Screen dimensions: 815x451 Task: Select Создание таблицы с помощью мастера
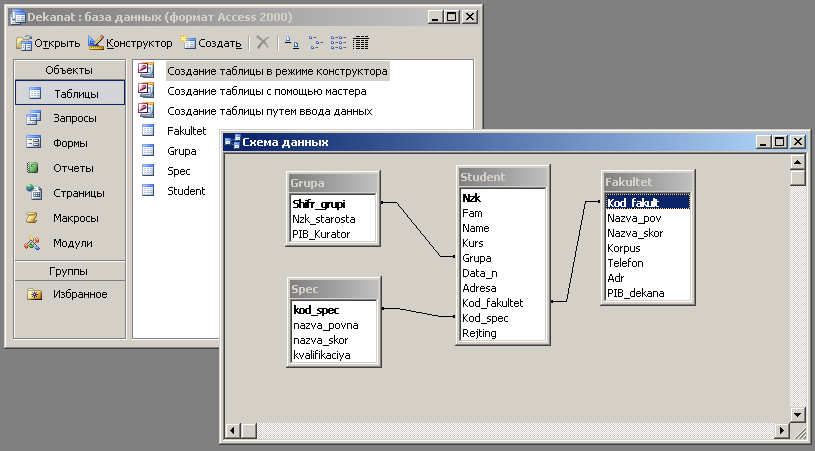coord(267,91)
